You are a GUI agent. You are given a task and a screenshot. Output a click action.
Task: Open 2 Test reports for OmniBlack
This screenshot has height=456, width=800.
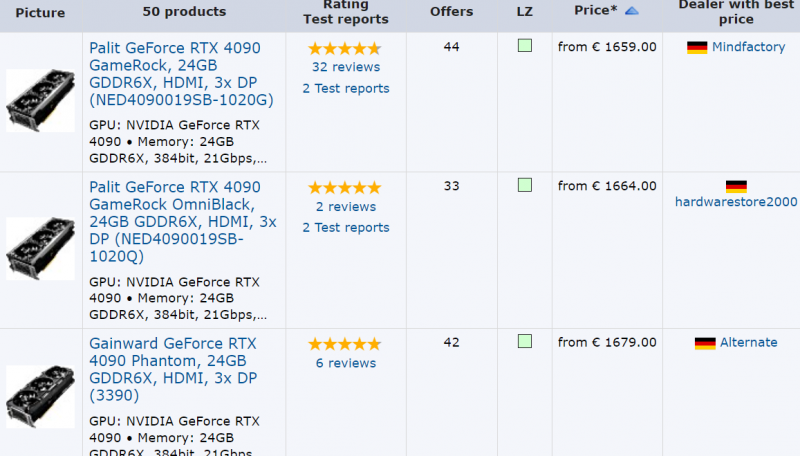(345, 227)
